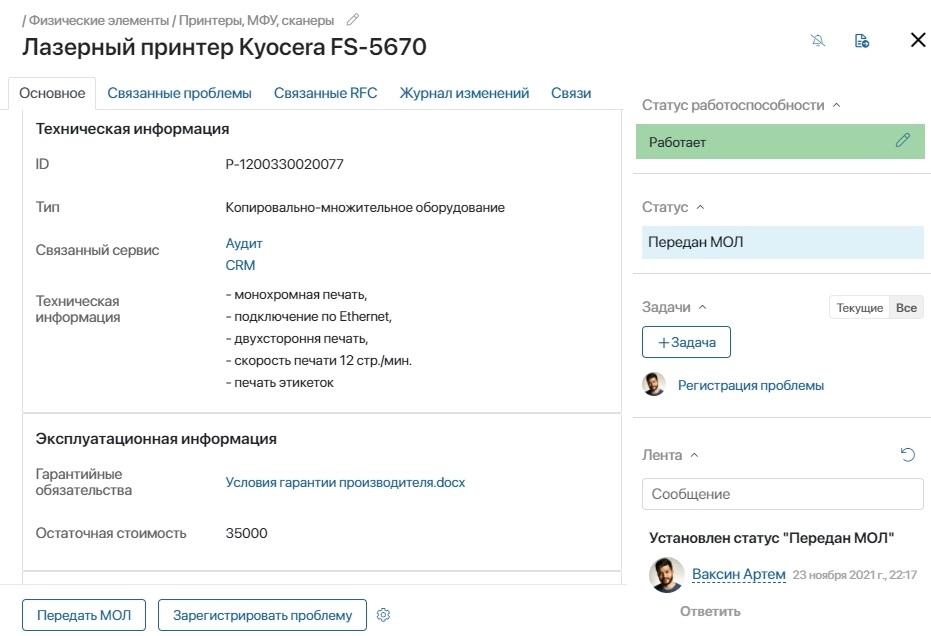Click the document export icon in header
This screenshot has width=931, height=636.
(862, 40)
